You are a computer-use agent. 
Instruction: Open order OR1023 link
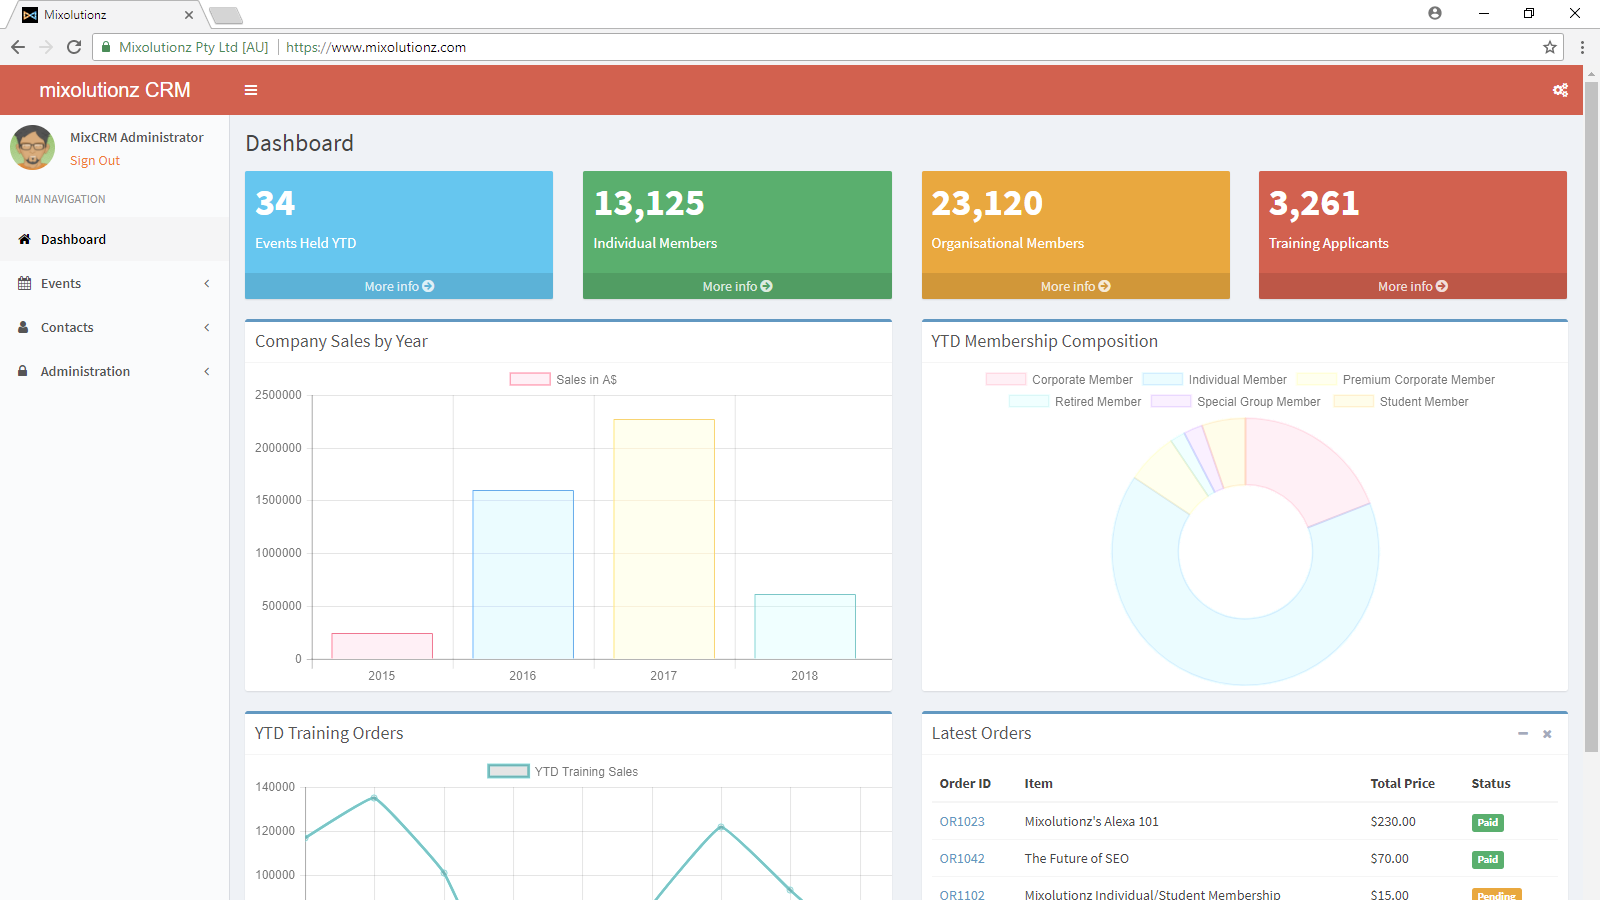coord(962,822)
